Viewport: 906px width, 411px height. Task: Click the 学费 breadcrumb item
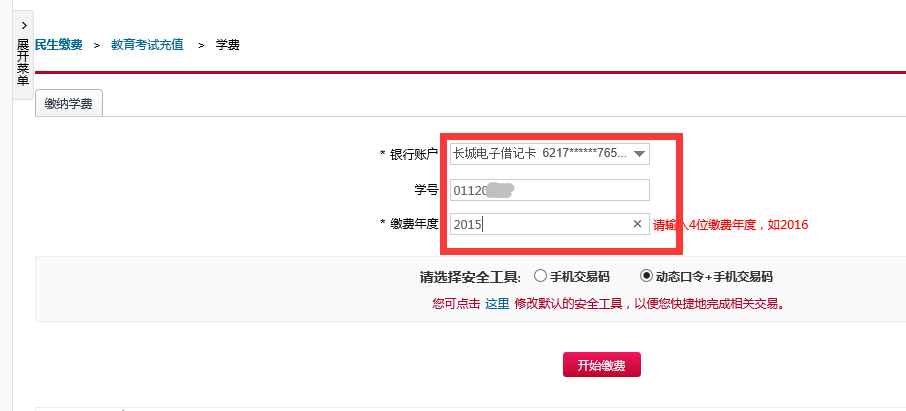point(228,45)
